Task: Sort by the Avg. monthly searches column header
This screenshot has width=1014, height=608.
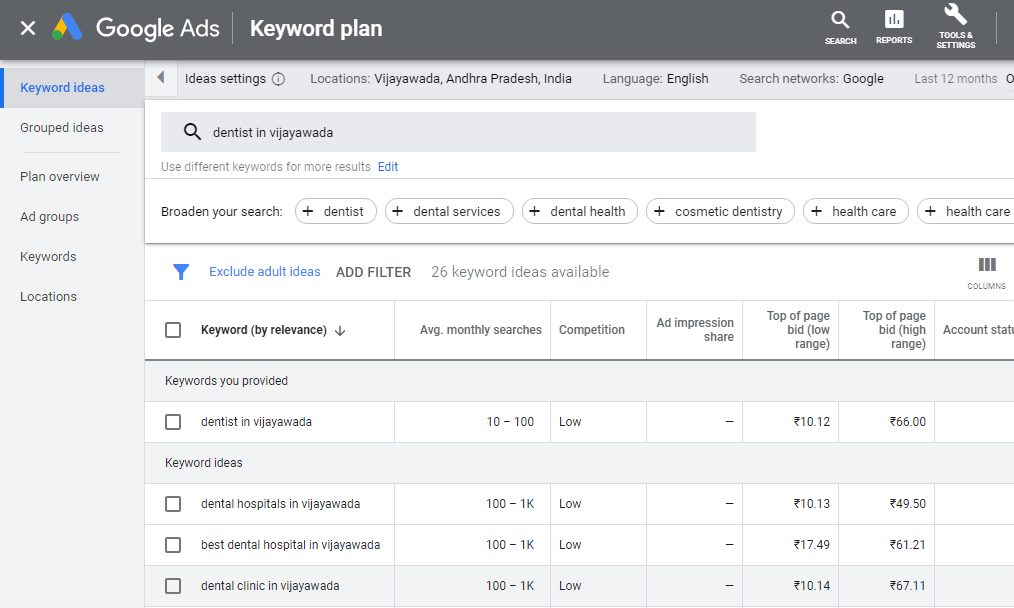Action: point(480,330)
